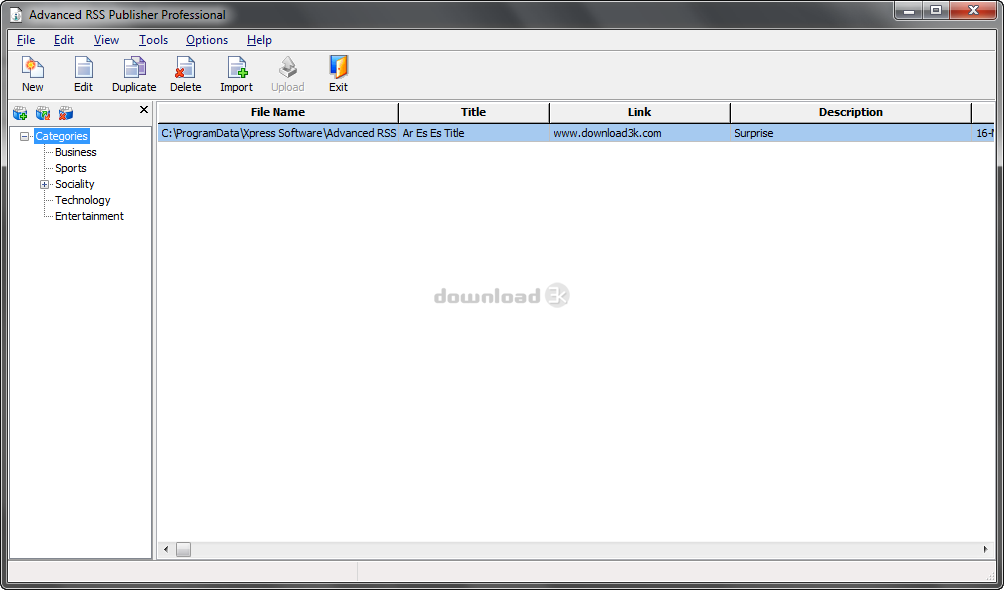This screenshot has width=1004, height=590.
Task: Click the horizontal scrollbar left arrow
Action: 166,550
